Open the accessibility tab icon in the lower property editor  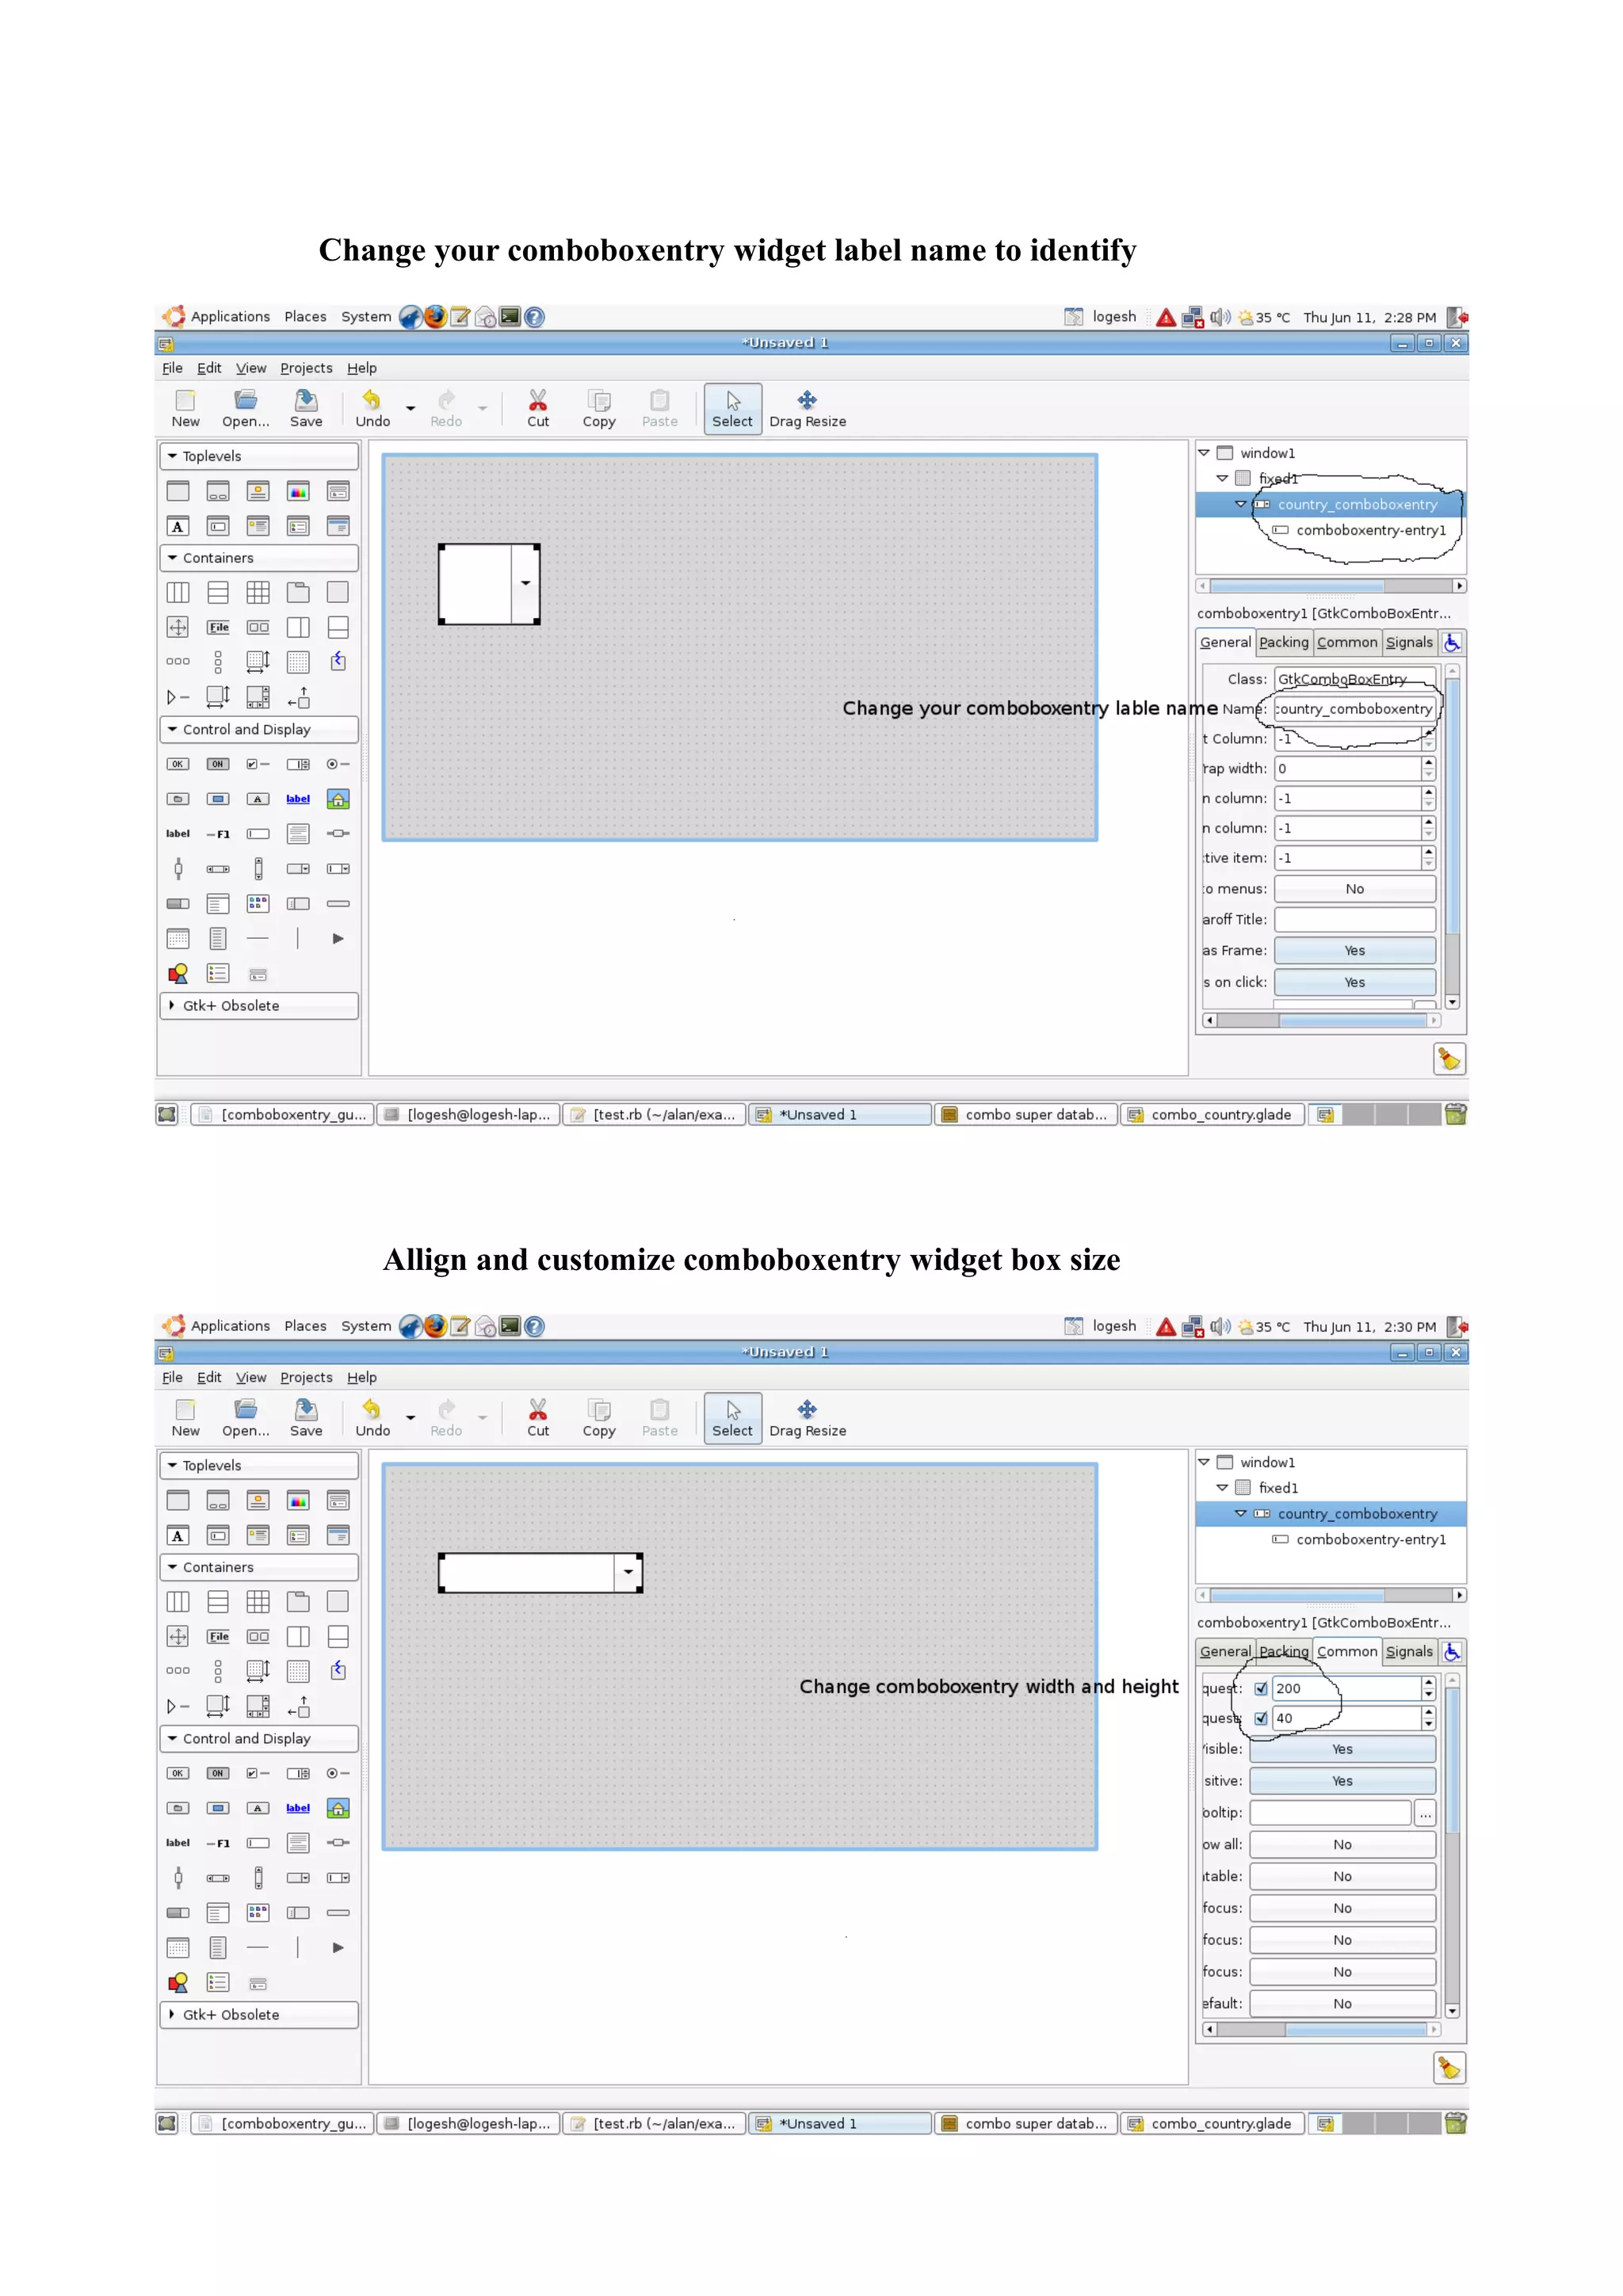1452,1652
